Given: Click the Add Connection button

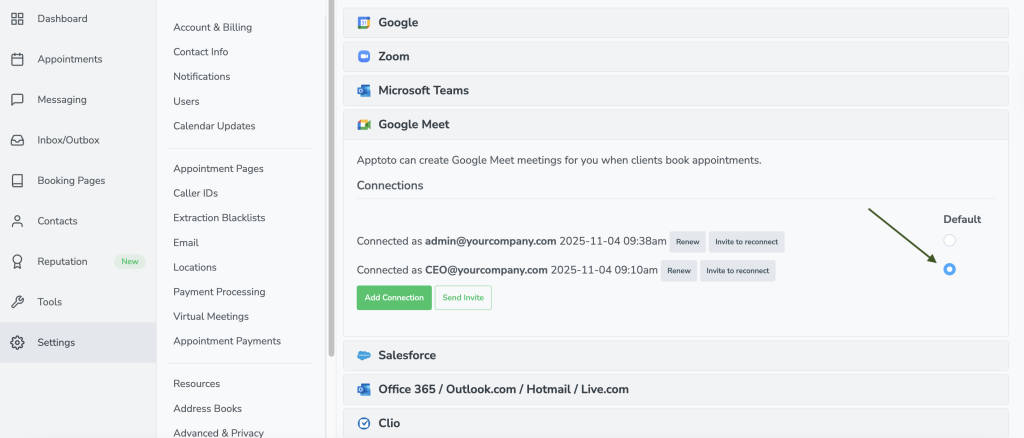Looking at the screenshot, I should tap(394, 298).
